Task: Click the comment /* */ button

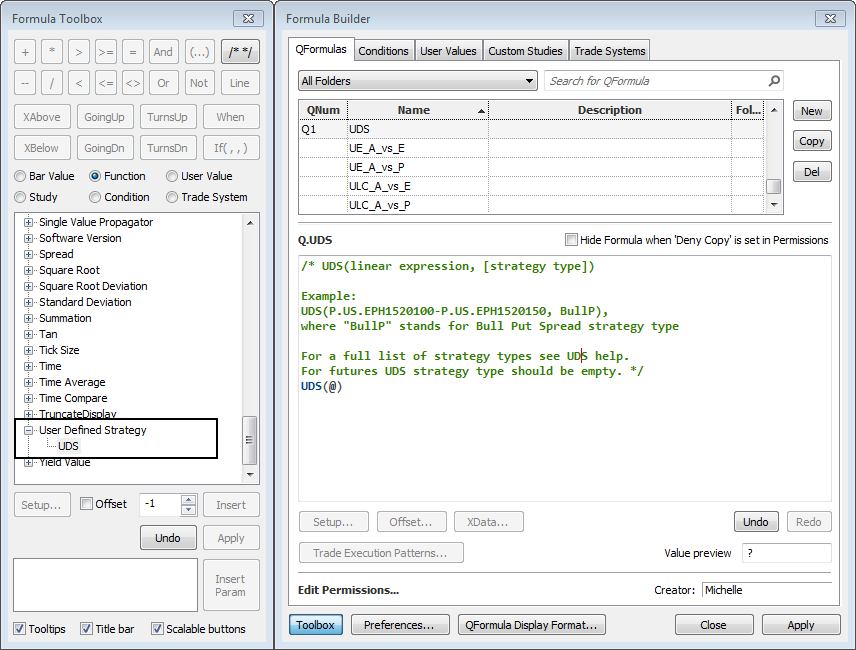Action: click(x=240, y=52)
